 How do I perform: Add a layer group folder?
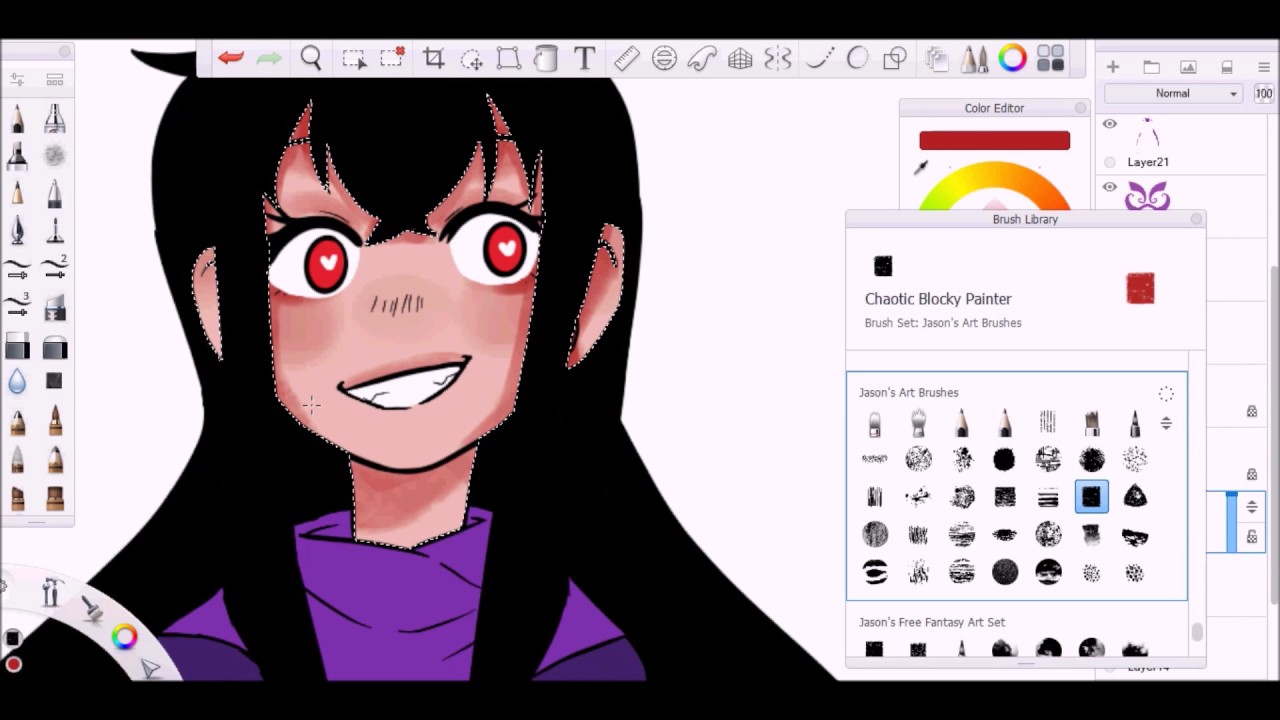(1151, 67)
